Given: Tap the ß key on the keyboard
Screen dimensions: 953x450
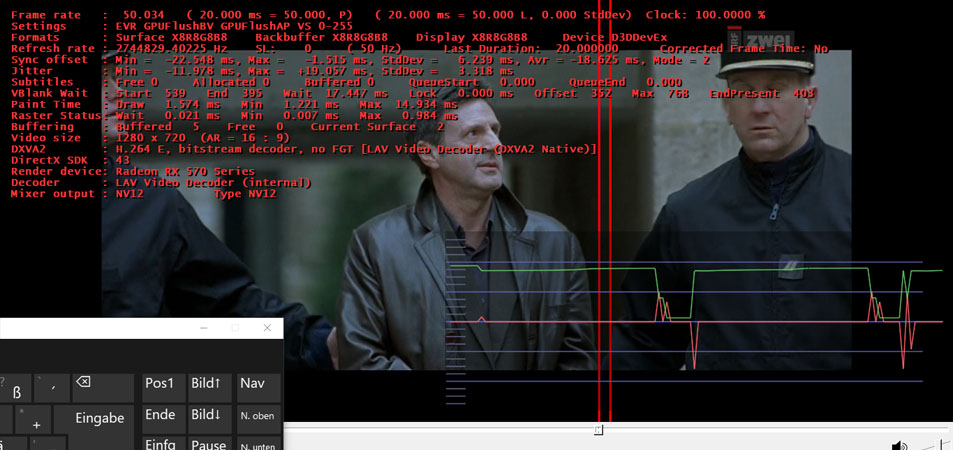Looking at the screenshot, I should [16, 388].
